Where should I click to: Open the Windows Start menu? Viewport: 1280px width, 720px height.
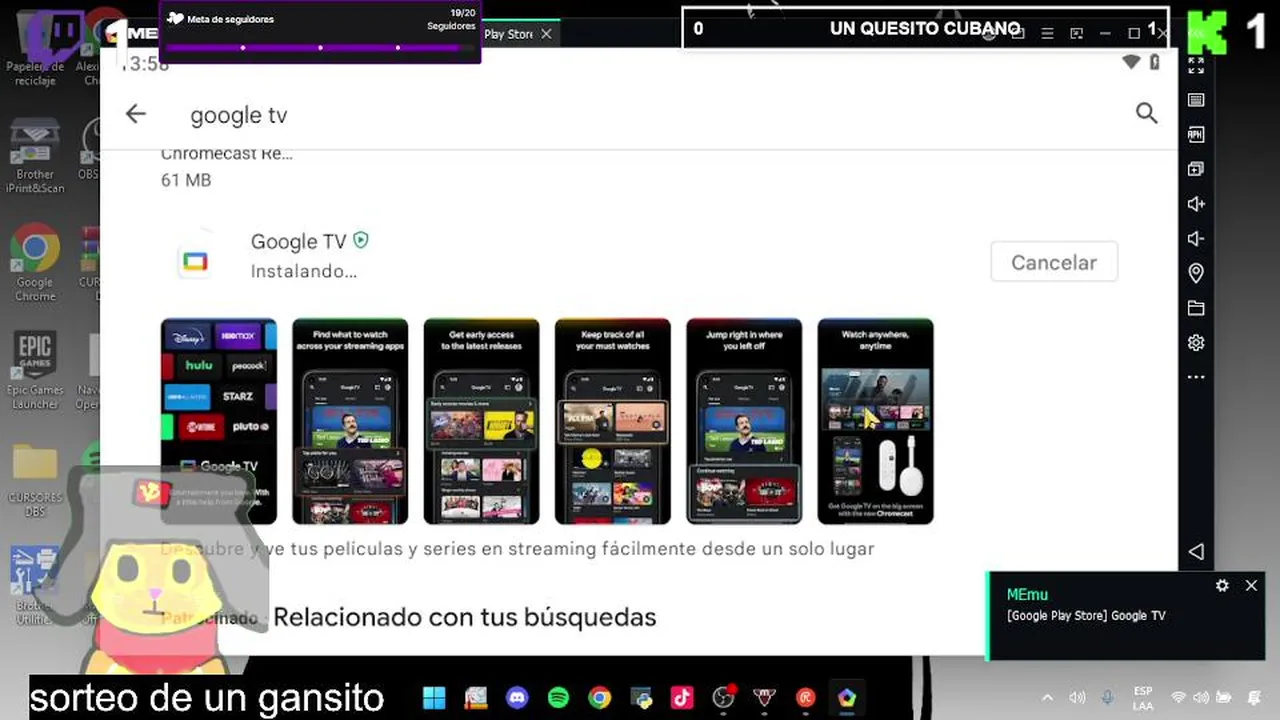point(434,697)
